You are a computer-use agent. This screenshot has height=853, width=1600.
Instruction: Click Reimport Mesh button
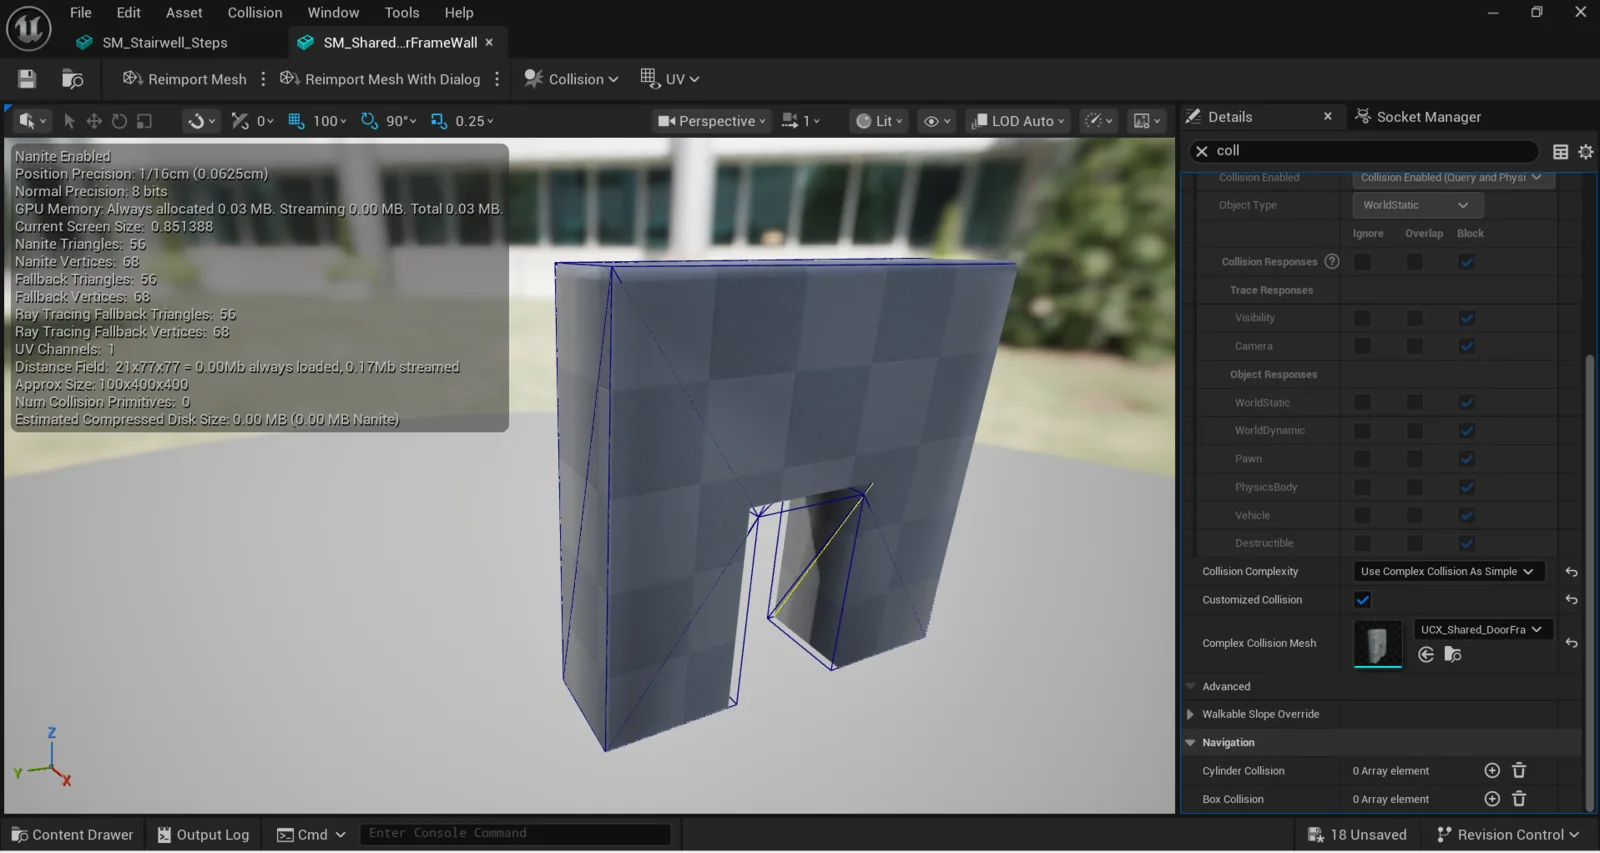(x=184, y=79)
